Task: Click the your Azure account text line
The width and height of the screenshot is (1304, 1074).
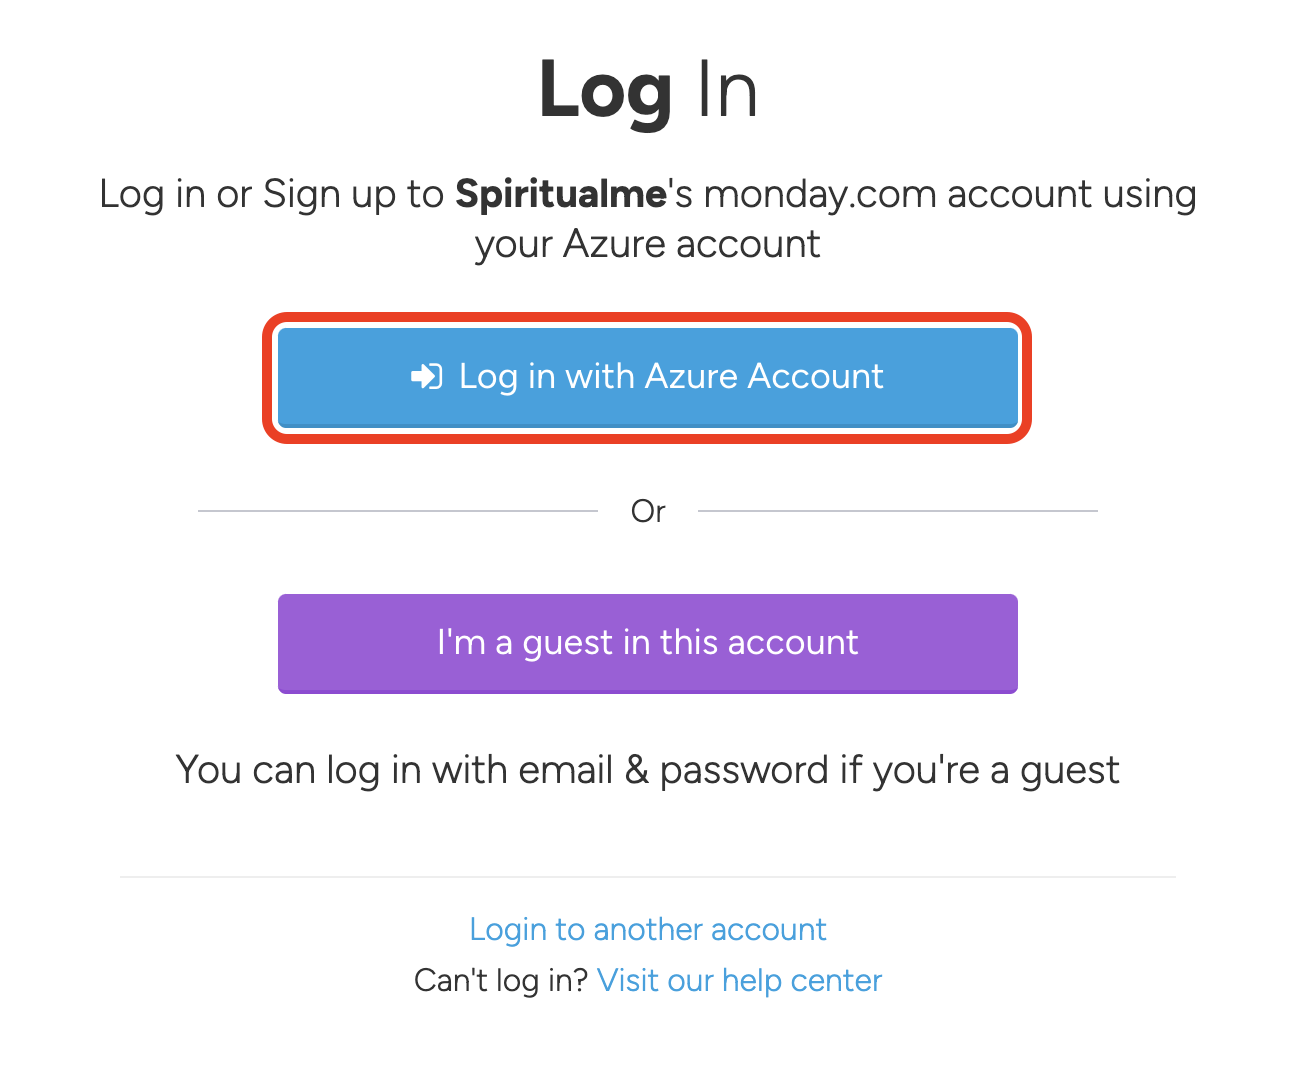Action: [x=647, y=244]
